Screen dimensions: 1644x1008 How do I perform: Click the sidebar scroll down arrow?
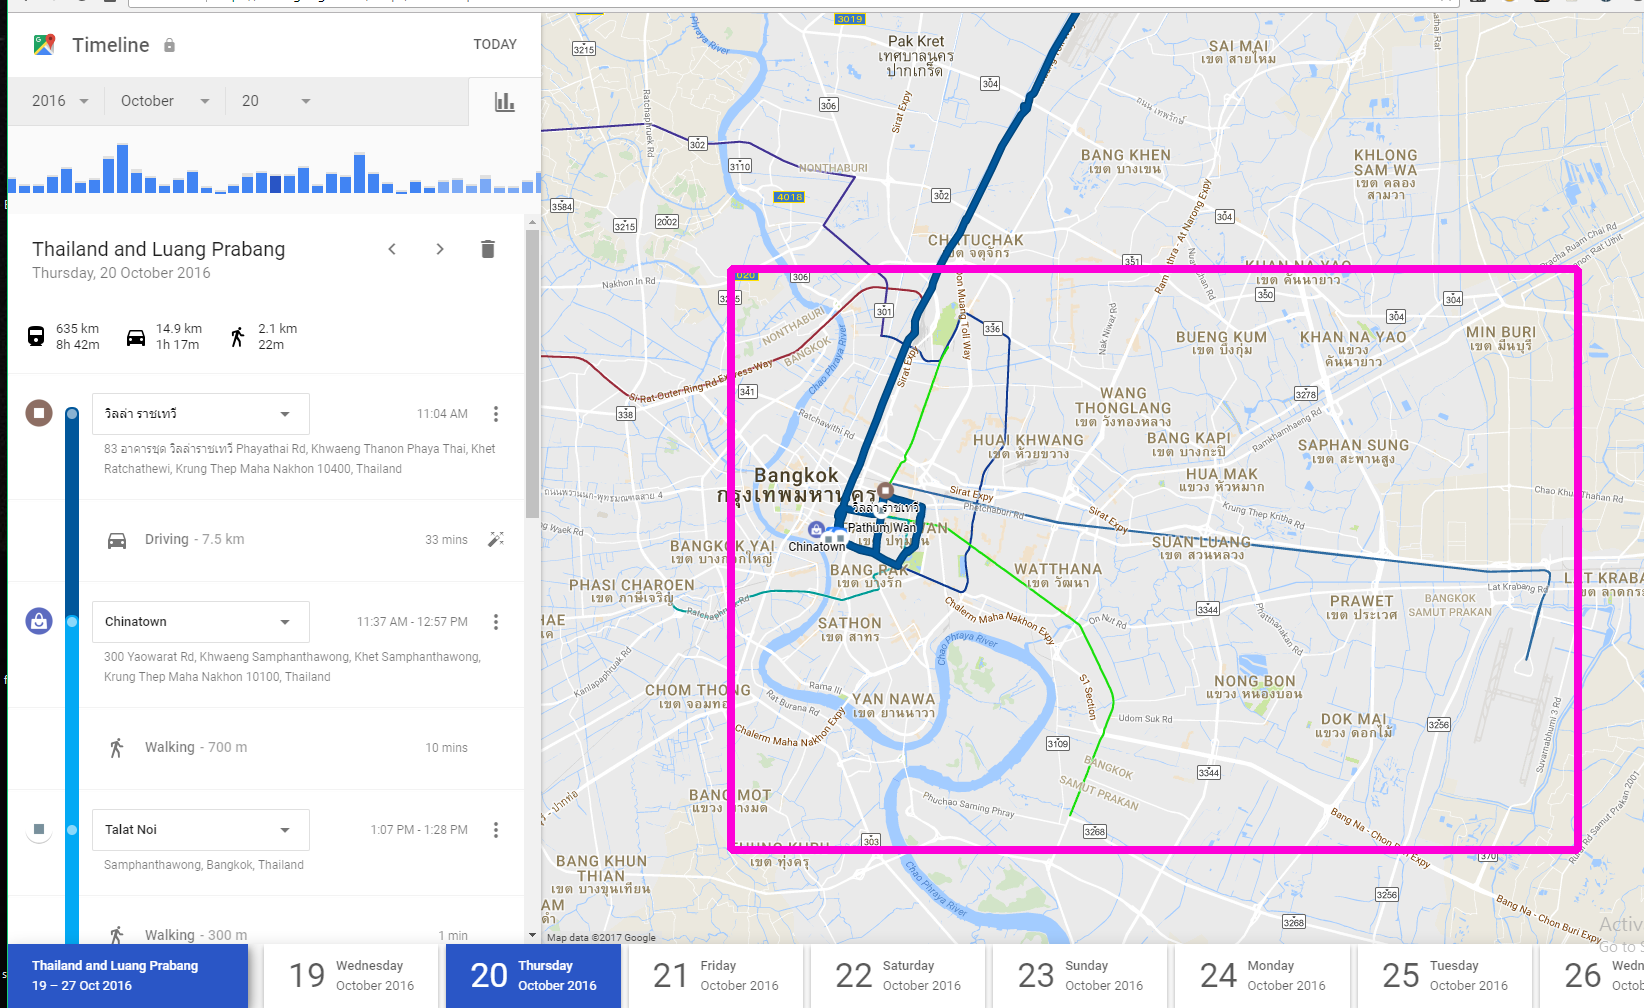(532, 936)
